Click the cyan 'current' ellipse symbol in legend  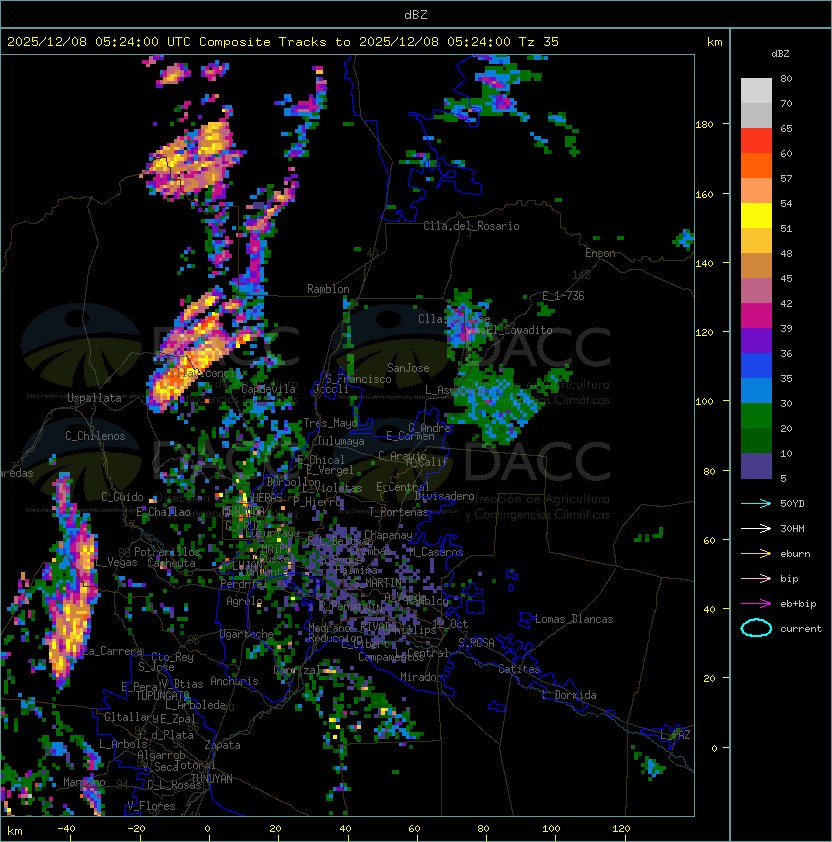(x=756, y=628)
